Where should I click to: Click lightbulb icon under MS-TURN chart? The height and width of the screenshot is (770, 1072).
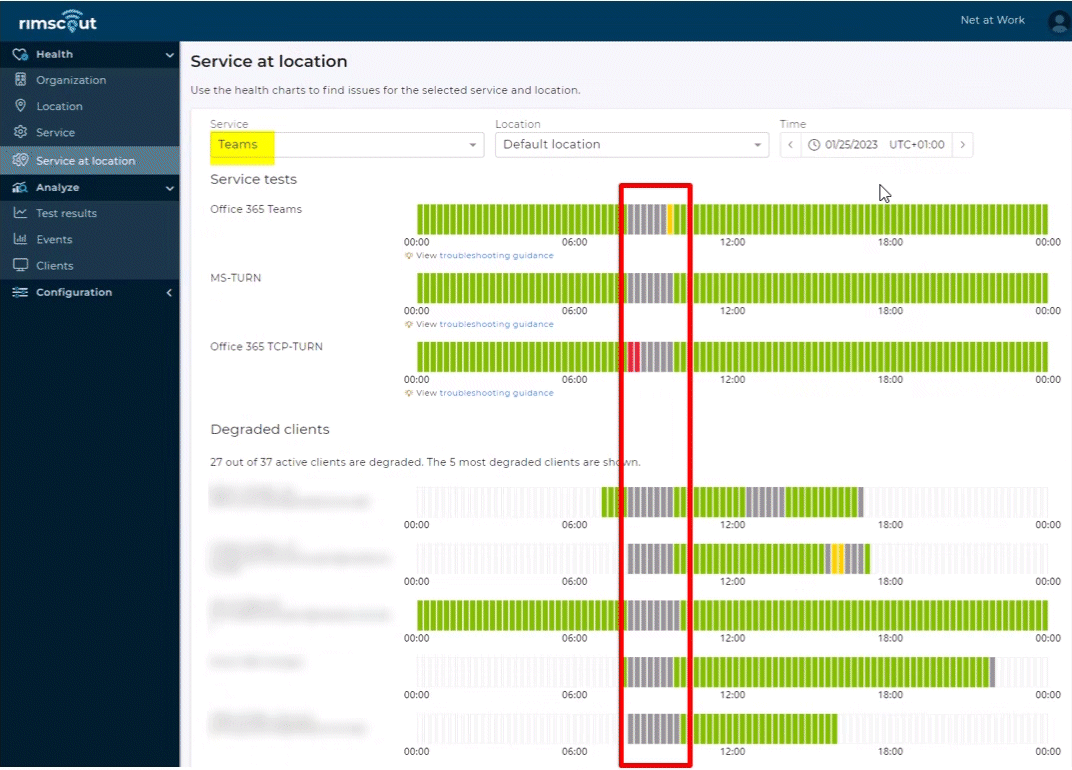point(409,324)
